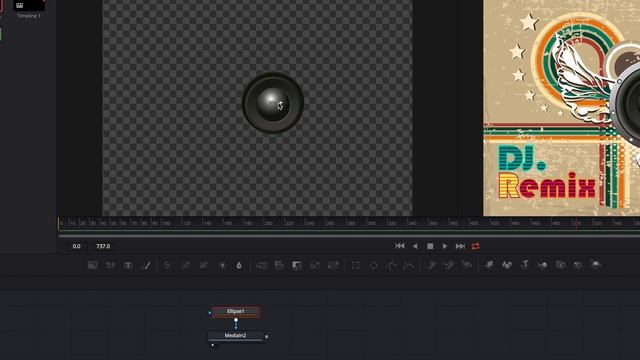Add a pEmitter particle node
The width and height of the screenshot is (640, 360).
tap(431, 265)
